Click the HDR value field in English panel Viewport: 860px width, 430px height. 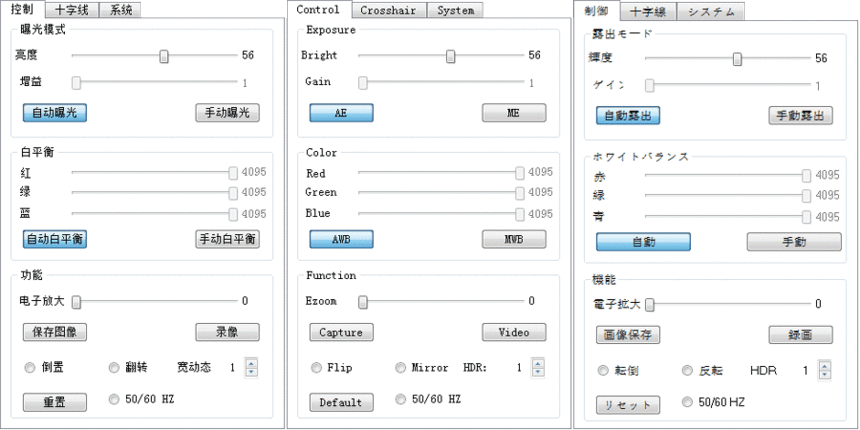tap(519, 368)
